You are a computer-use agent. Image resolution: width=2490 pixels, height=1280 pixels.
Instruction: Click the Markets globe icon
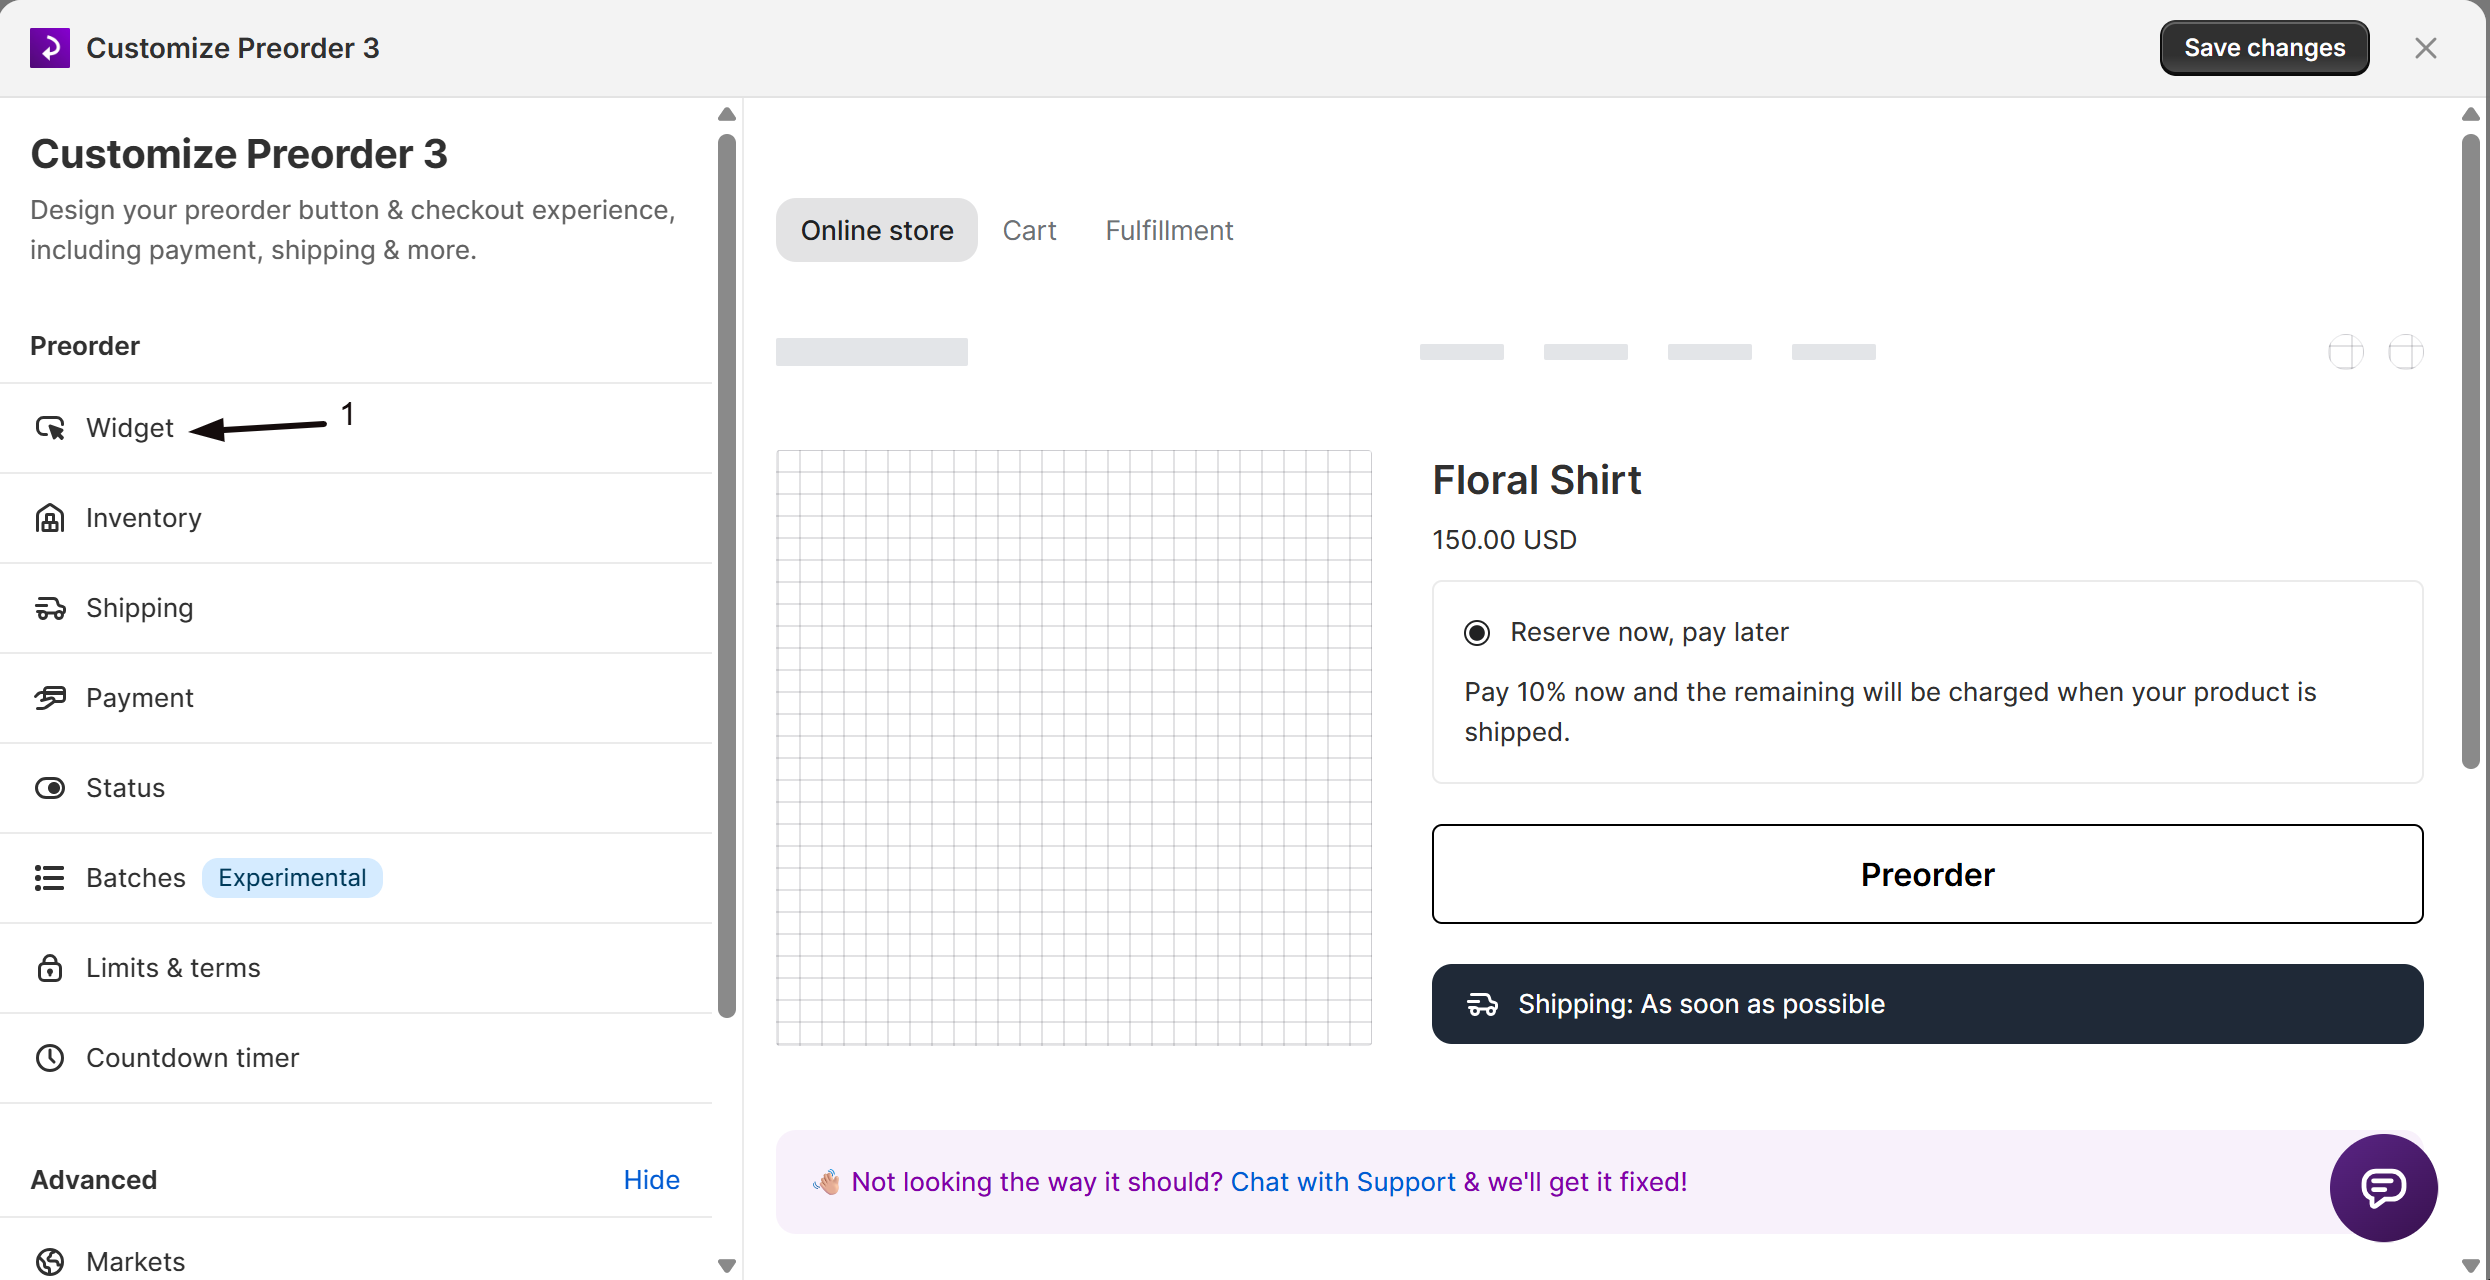[50, 1262]
